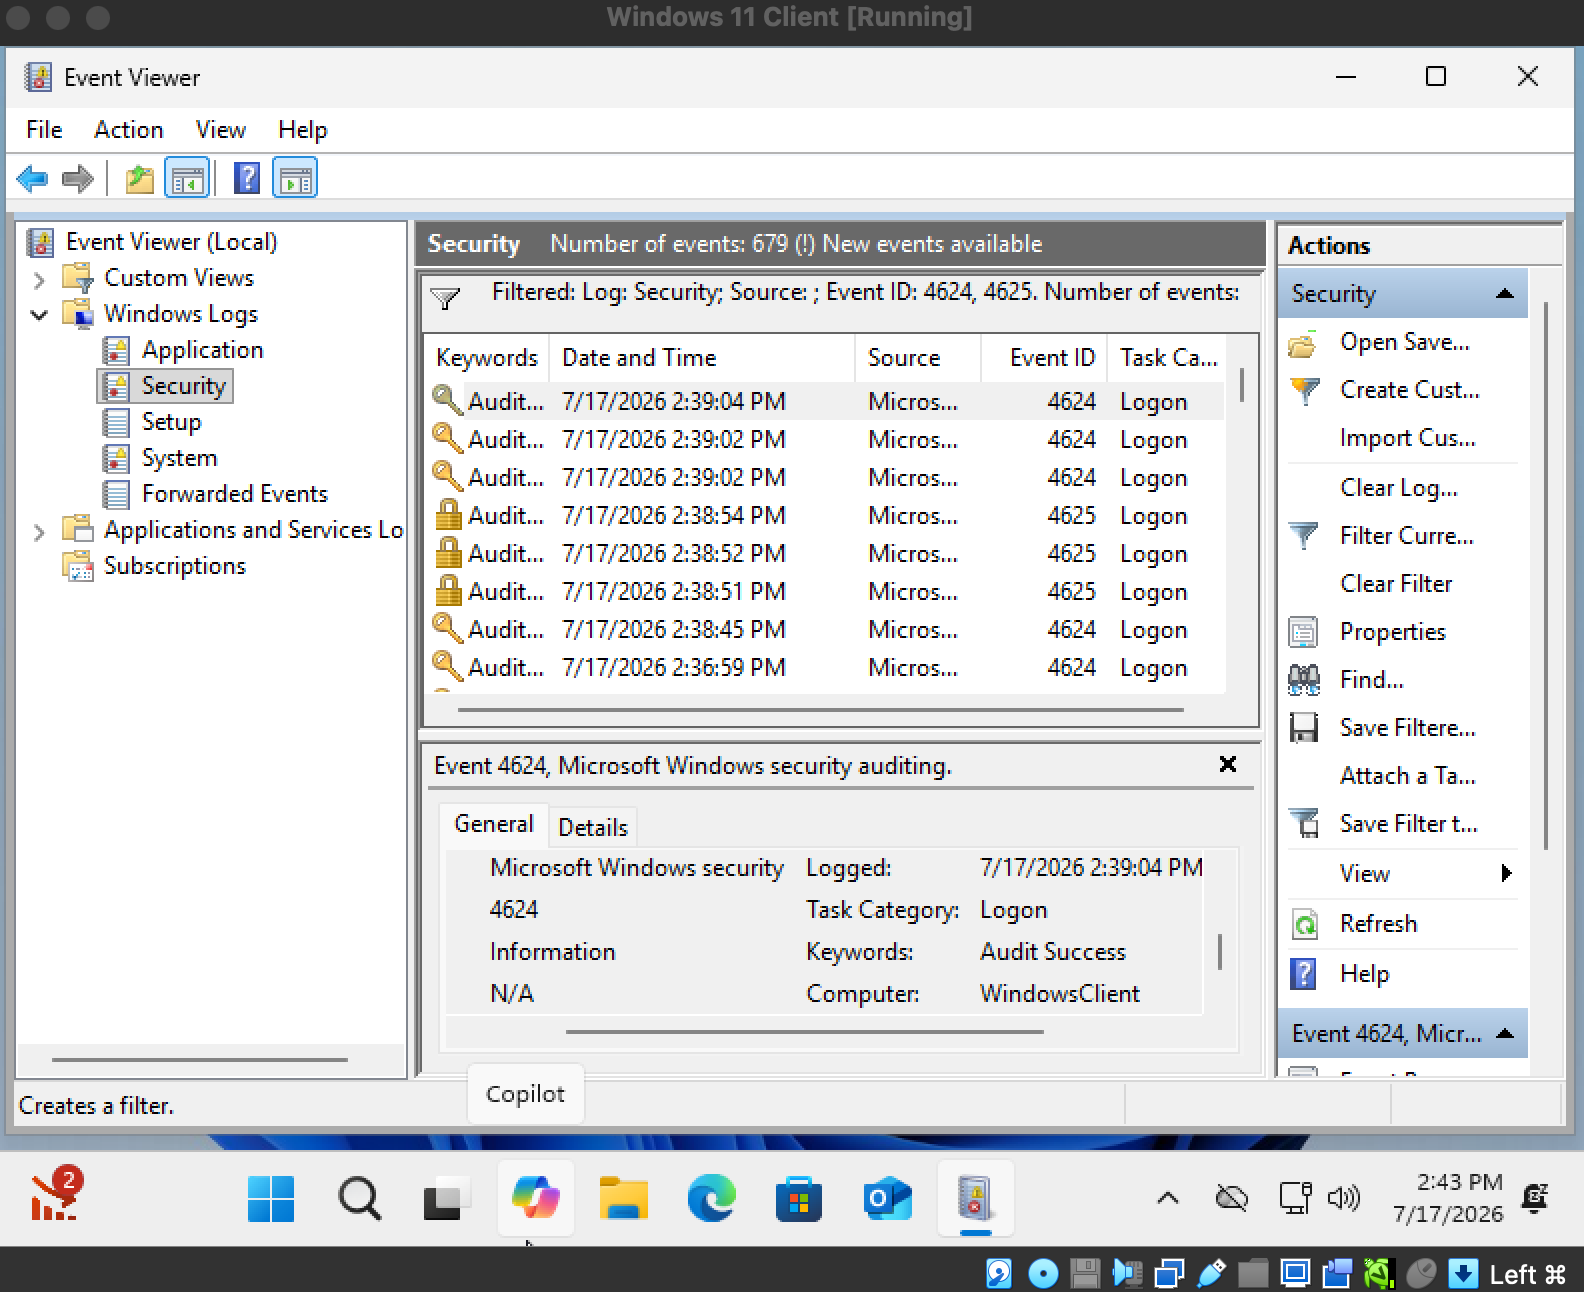Click the Forward arrow toolbar icon
Image resolution: width=1584 pixels, height=1292 pixels.
point(77,179)
